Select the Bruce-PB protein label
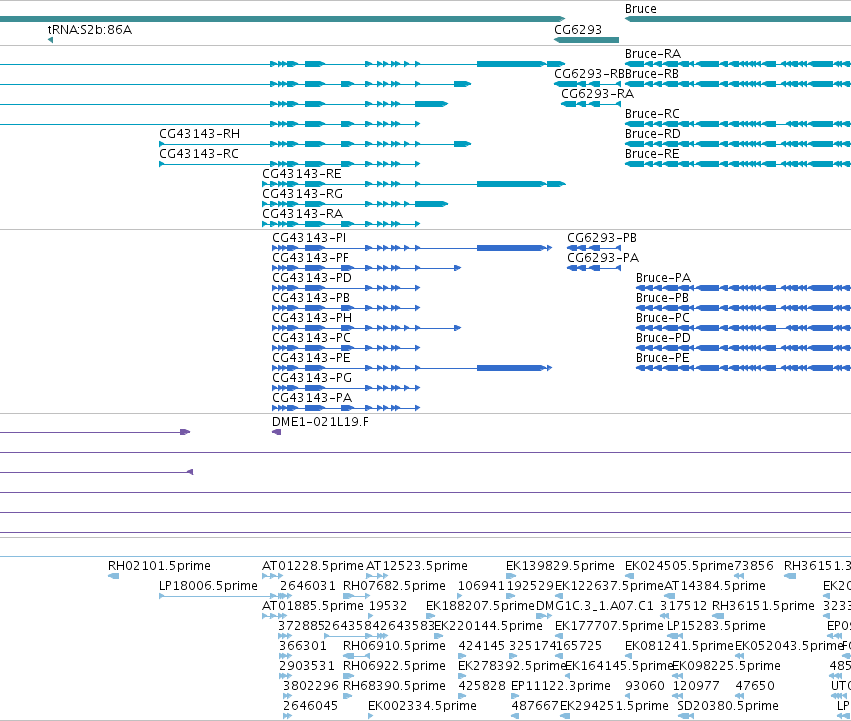The image size is (851, 721). coord(662,298)
